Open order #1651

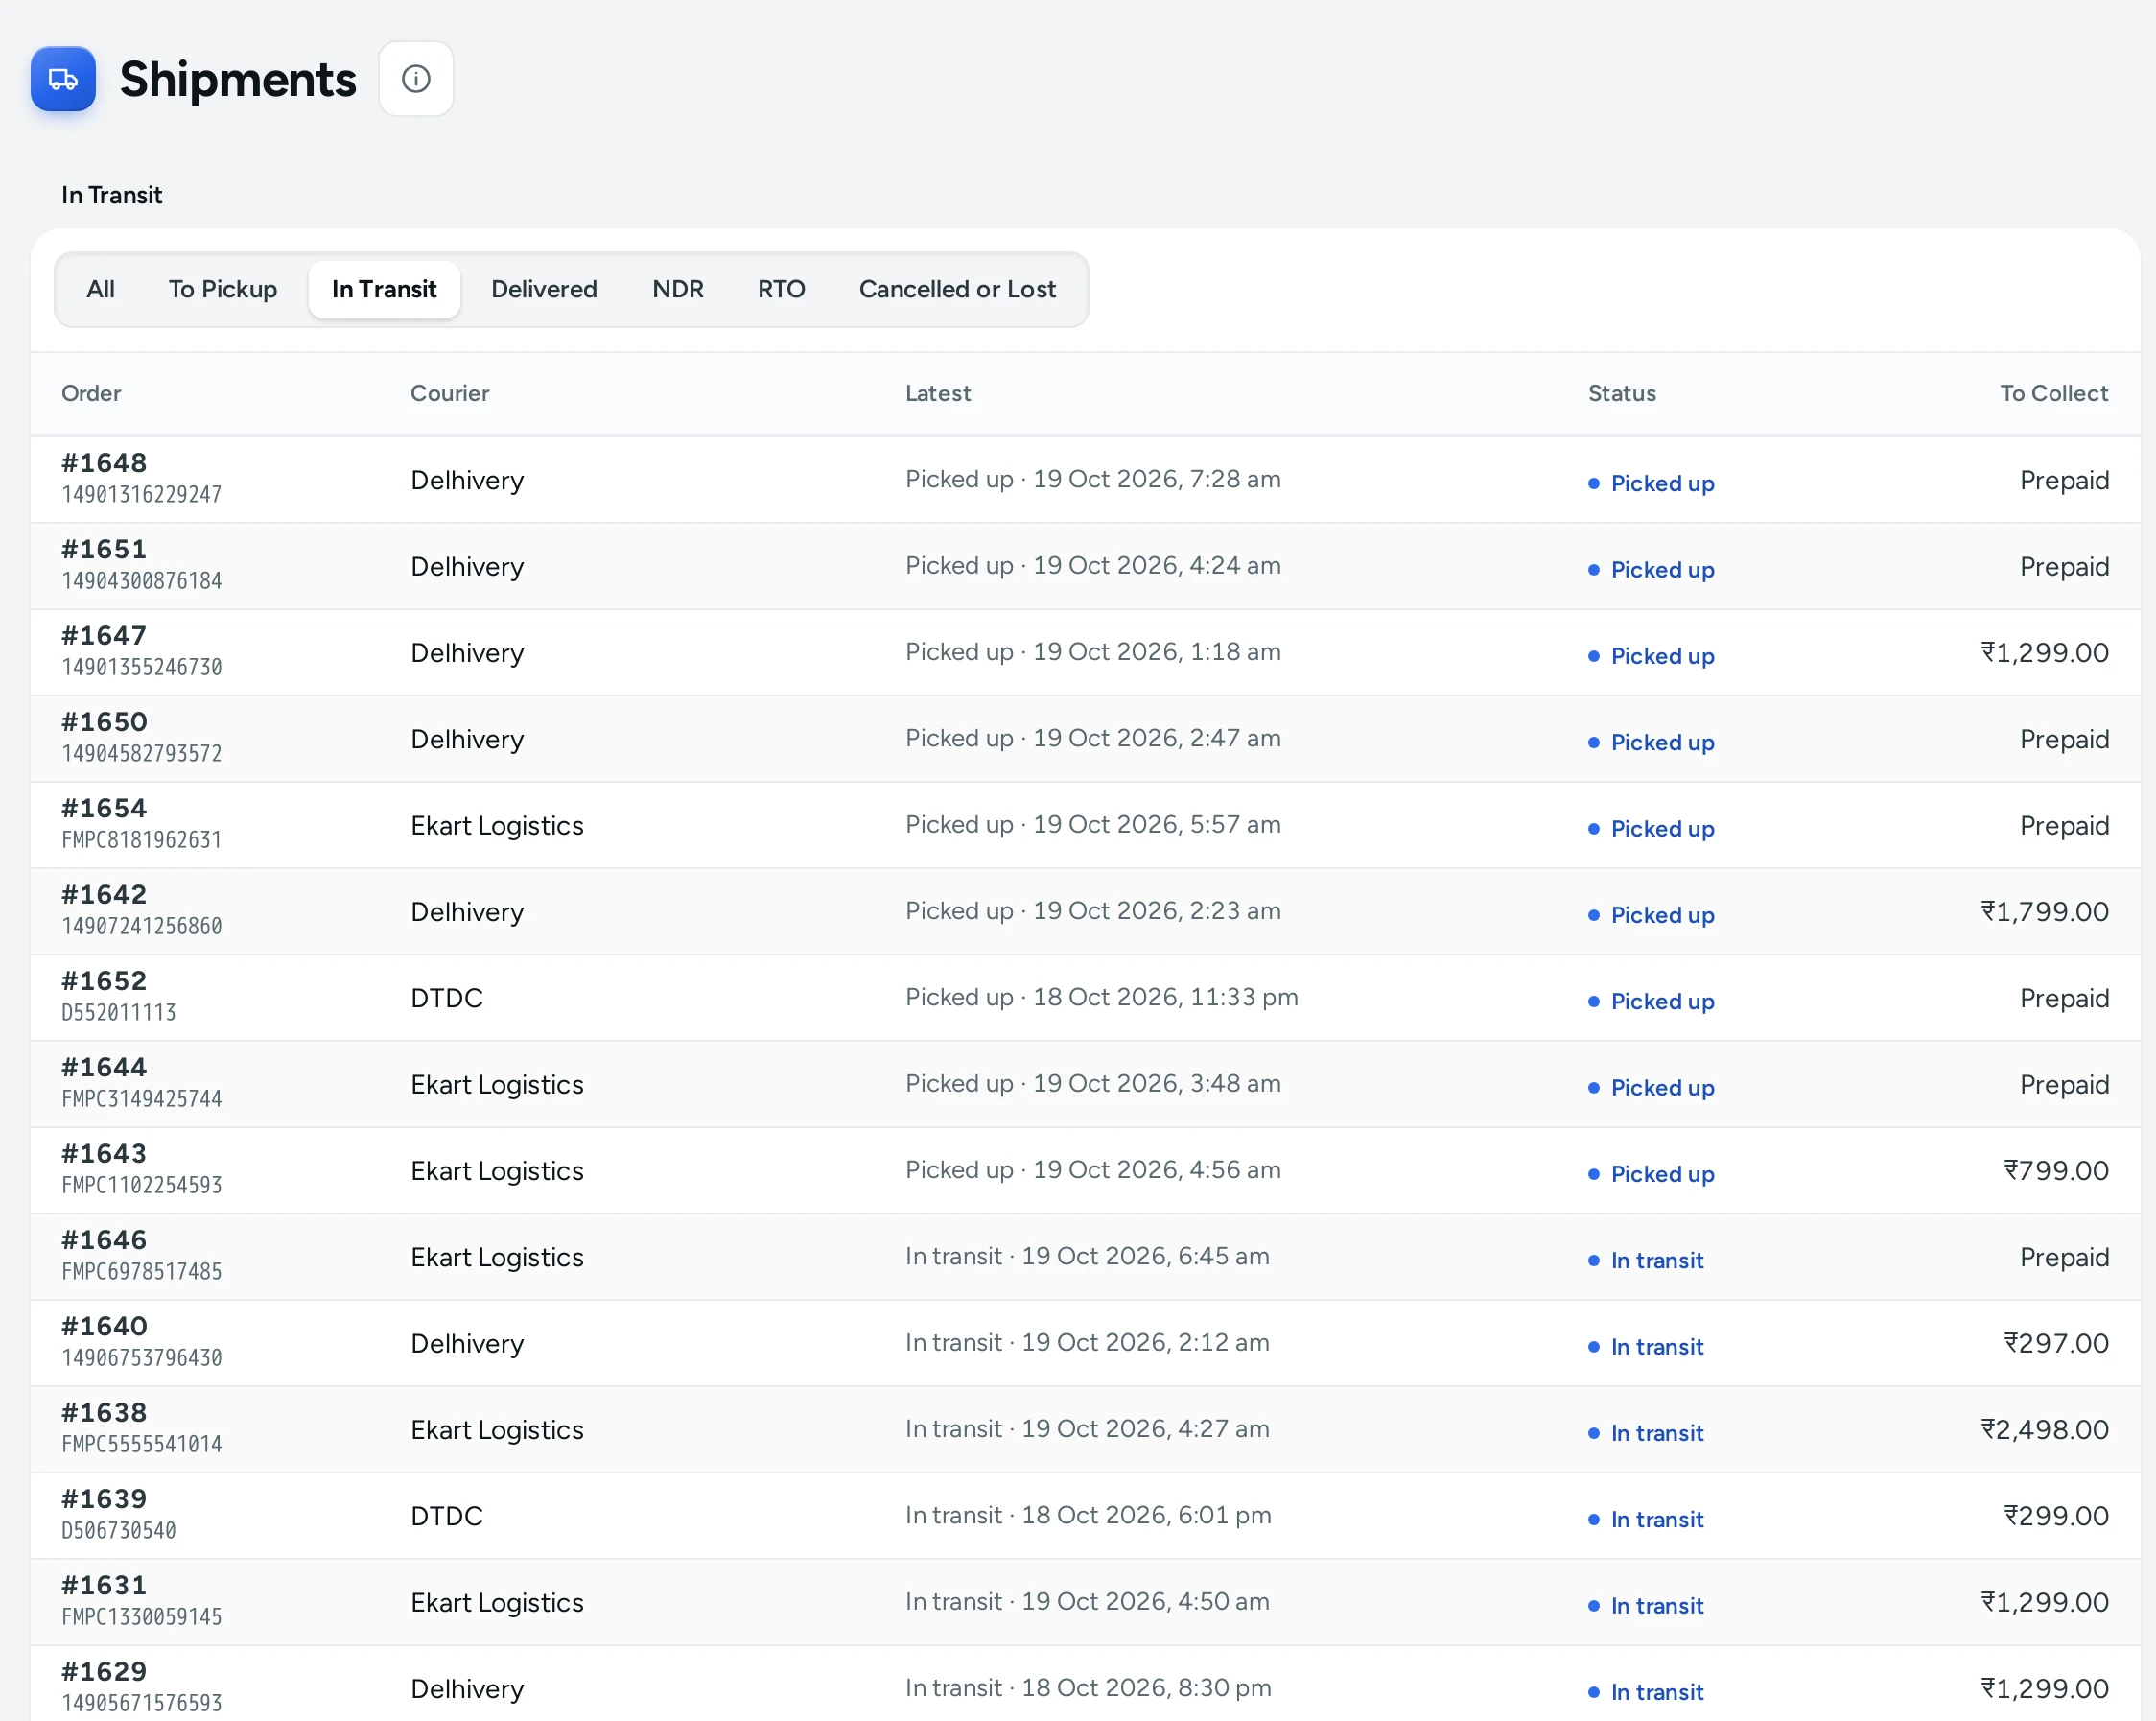tap(104, 549)
